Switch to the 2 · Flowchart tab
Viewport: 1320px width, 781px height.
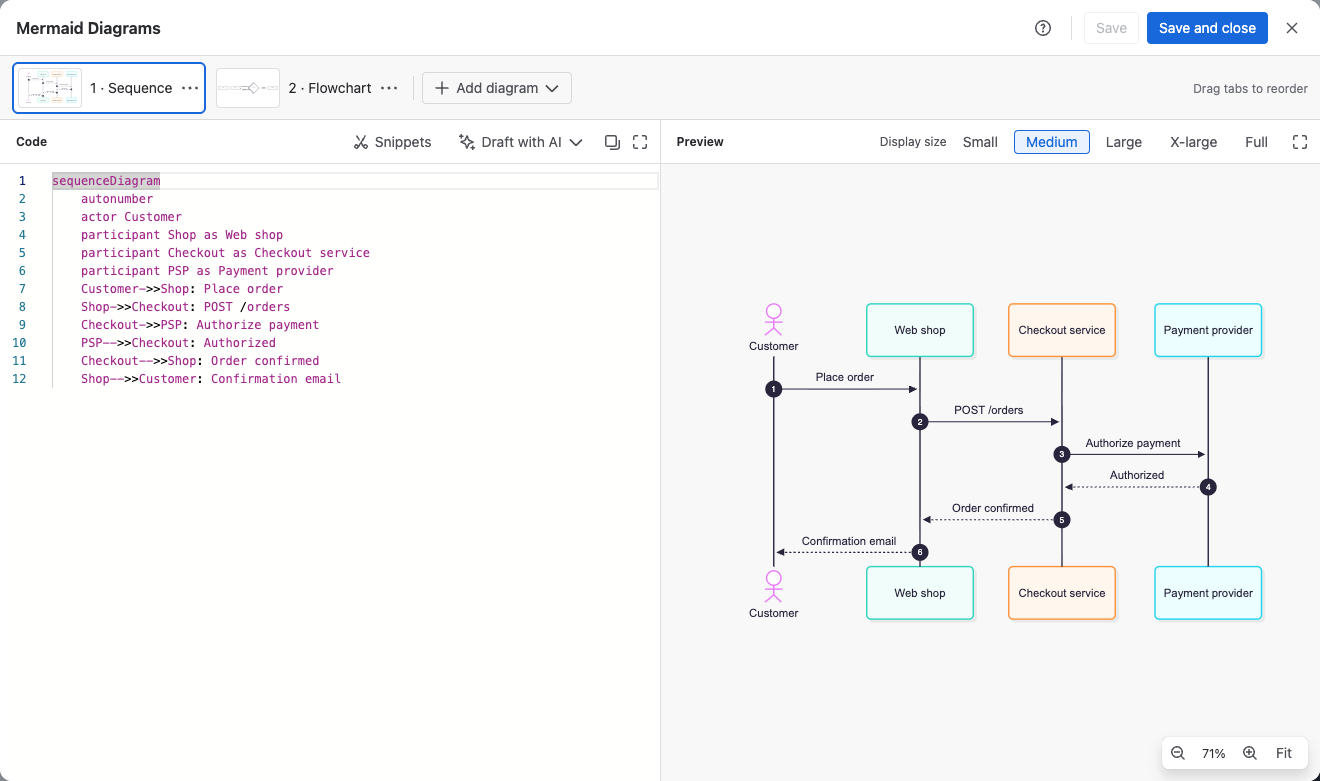point(309,88)
